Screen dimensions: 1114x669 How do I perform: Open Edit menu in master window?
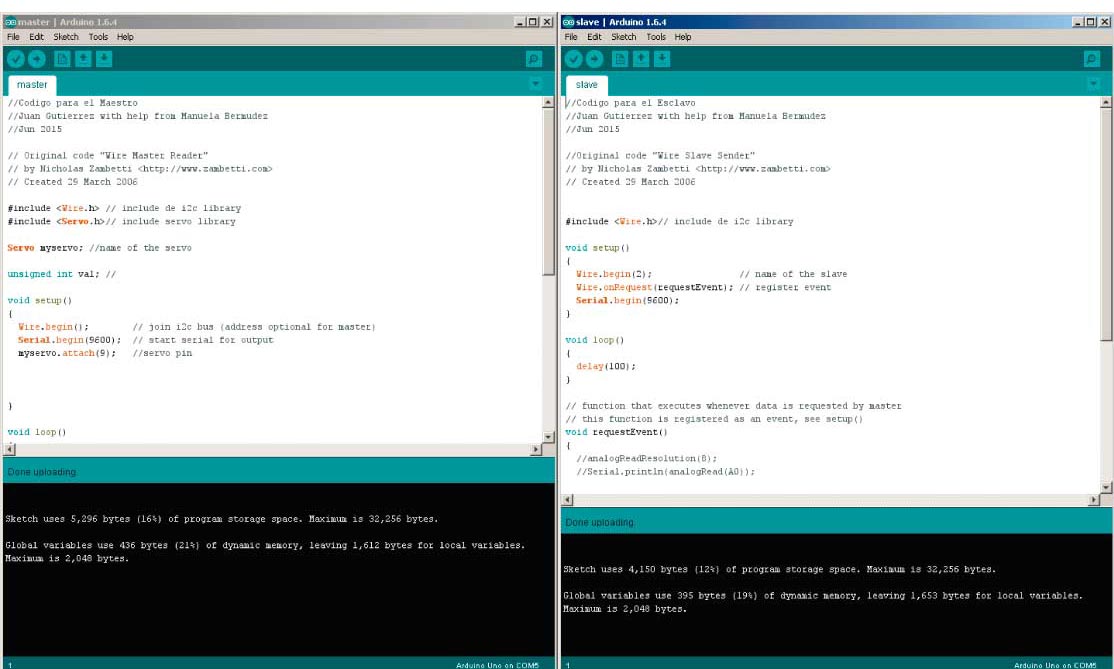coord(36,37)
